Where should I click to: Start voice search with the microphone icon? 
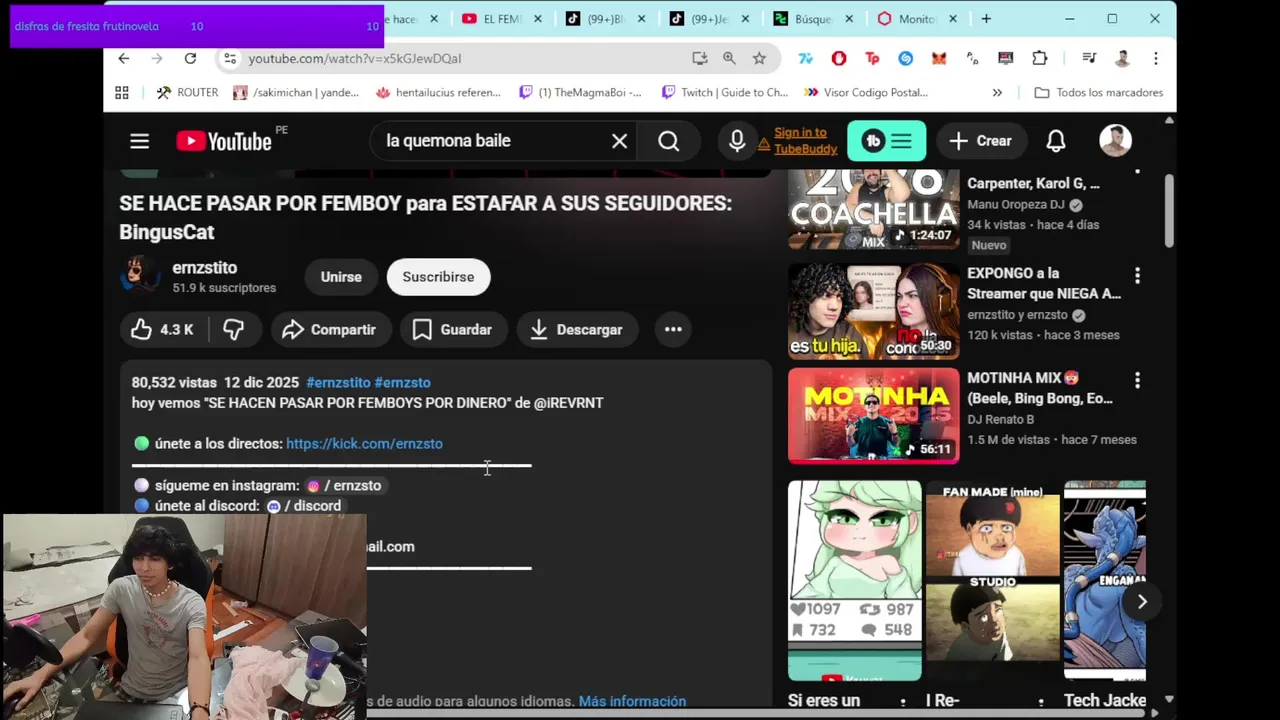click(x=737, y=141)
